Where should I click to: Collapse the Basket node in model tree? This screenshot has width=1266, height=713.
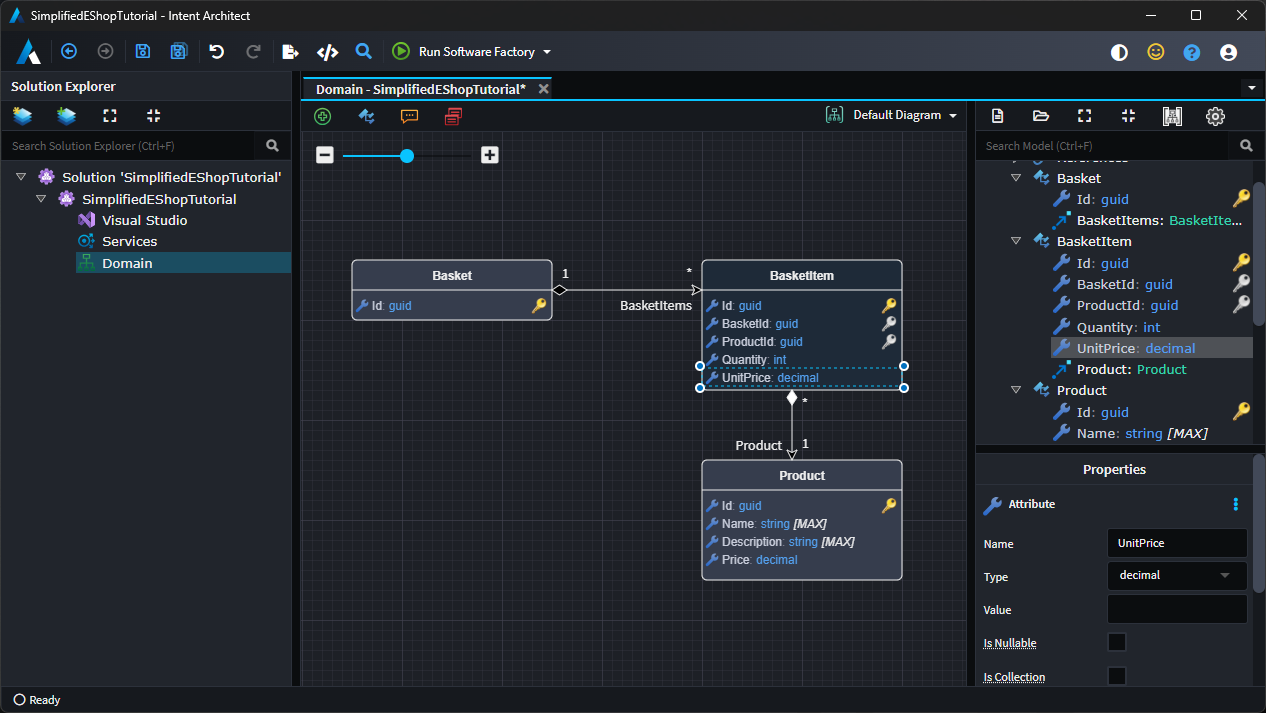coord(1016,178)
